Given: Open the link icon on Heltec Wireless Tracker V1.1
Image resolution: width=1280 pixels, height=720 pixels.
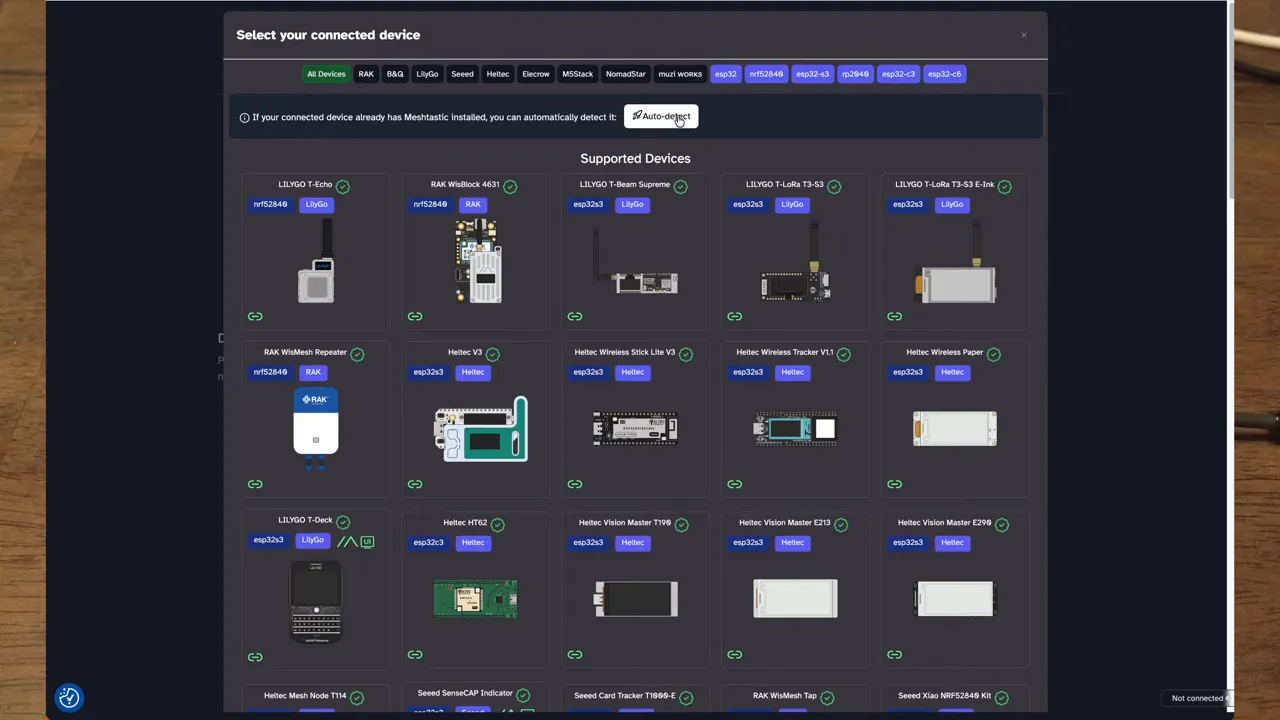Looking at the screenshot, I should click(x=735, y=484).
